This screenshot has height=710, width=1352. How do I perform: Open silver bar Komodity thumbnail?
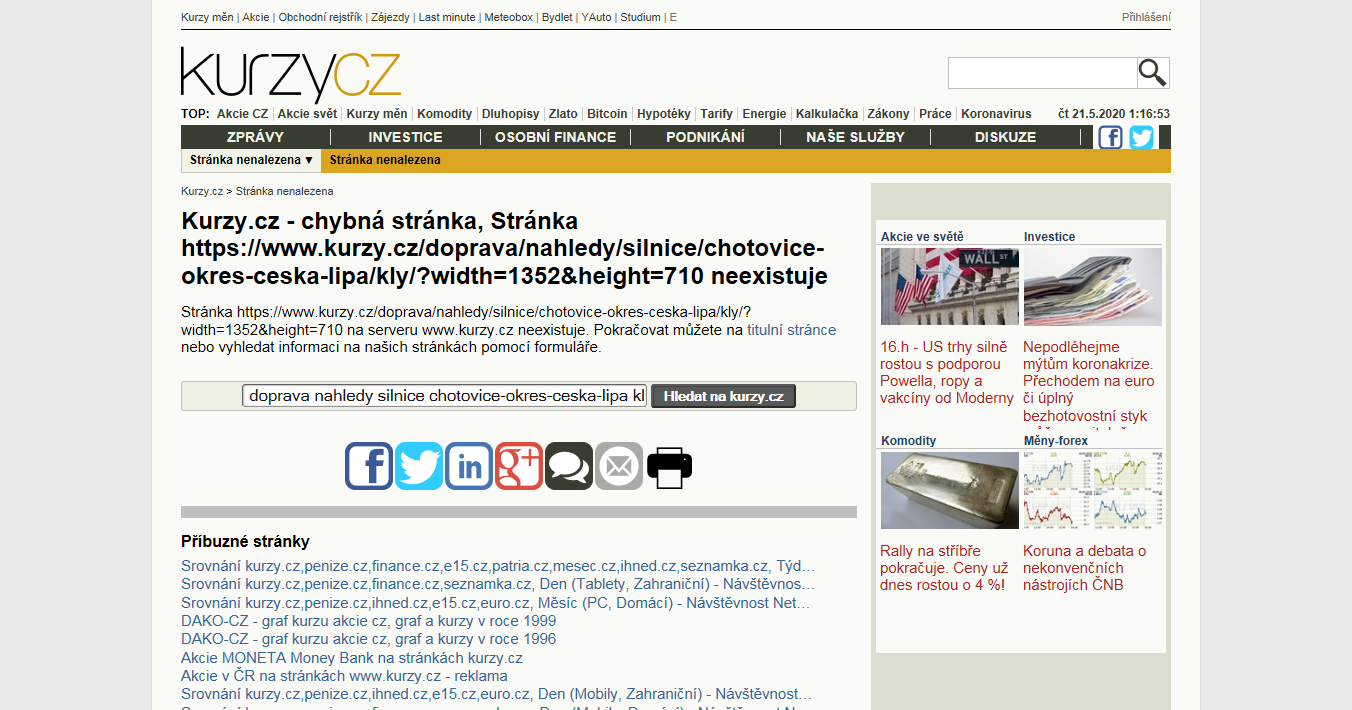click(x=950, y=490)
